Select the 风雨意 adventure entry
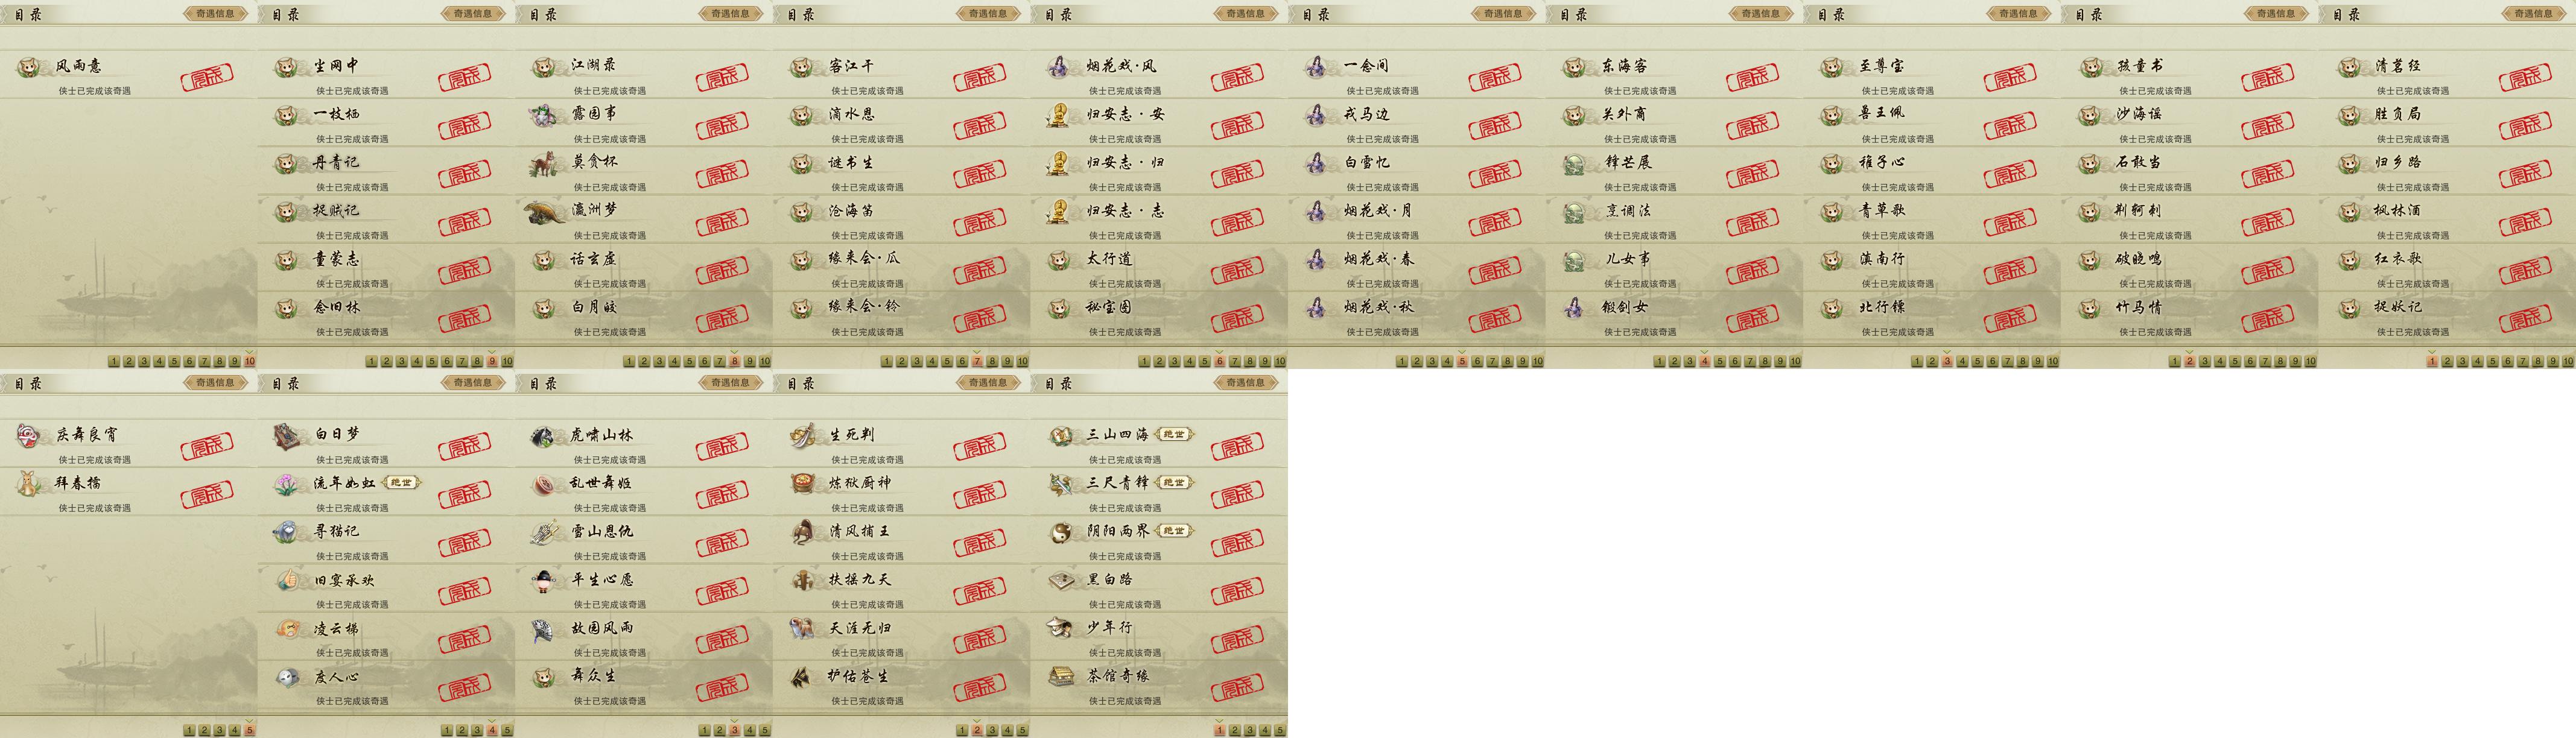This screenshot has height=738, width=2576. tap(128, 74)
